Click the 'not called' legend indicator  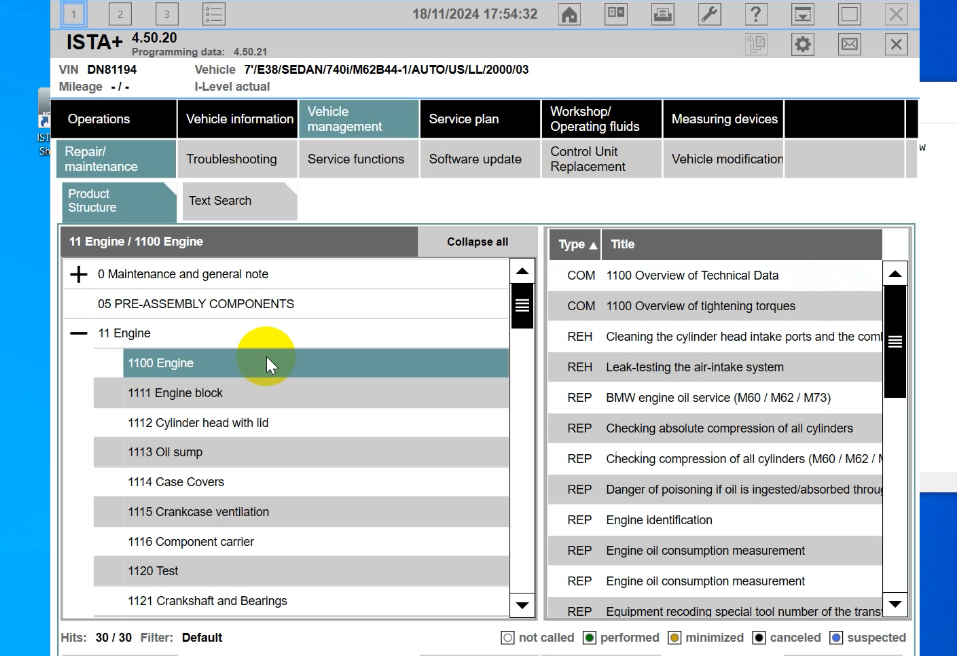click(507, 638)
